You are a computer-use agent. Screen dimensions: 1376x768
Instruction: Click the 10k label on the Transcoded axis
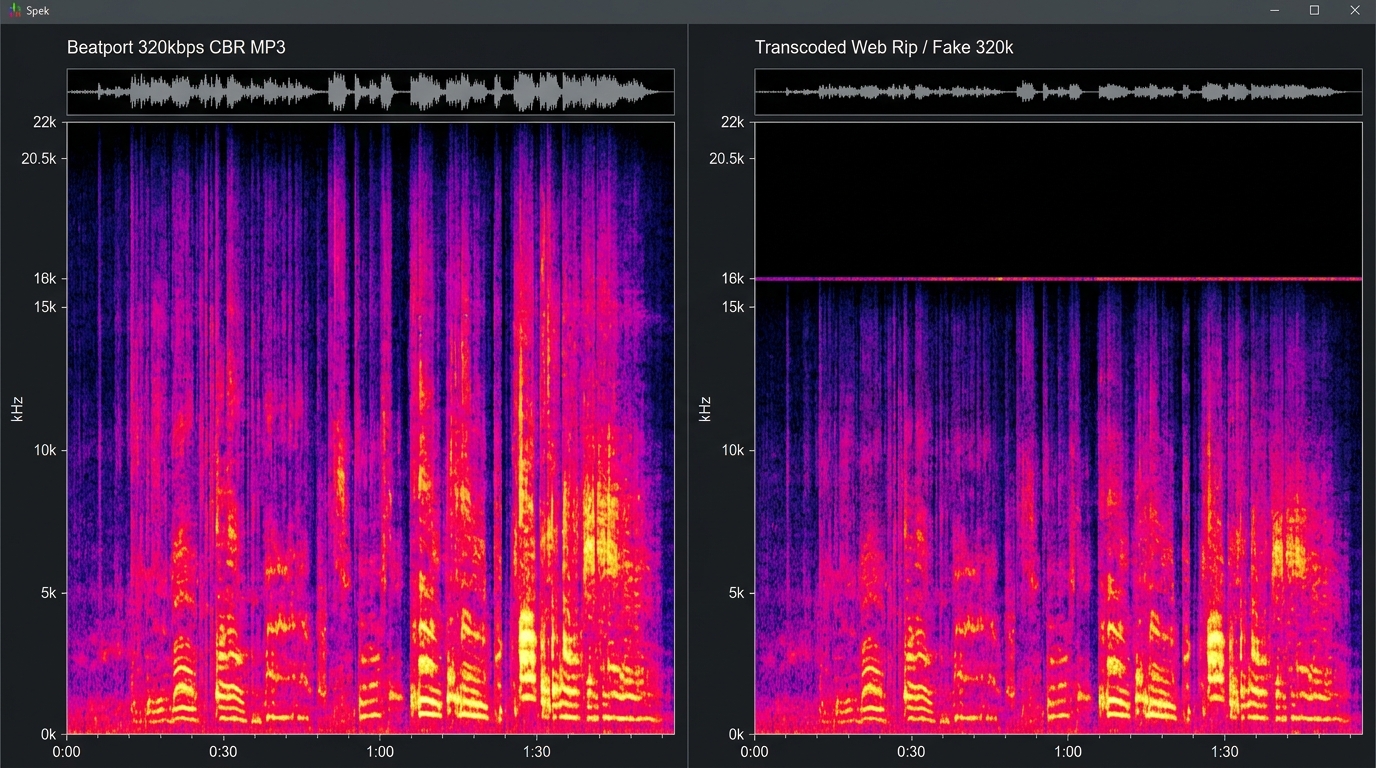coord(735,450)
